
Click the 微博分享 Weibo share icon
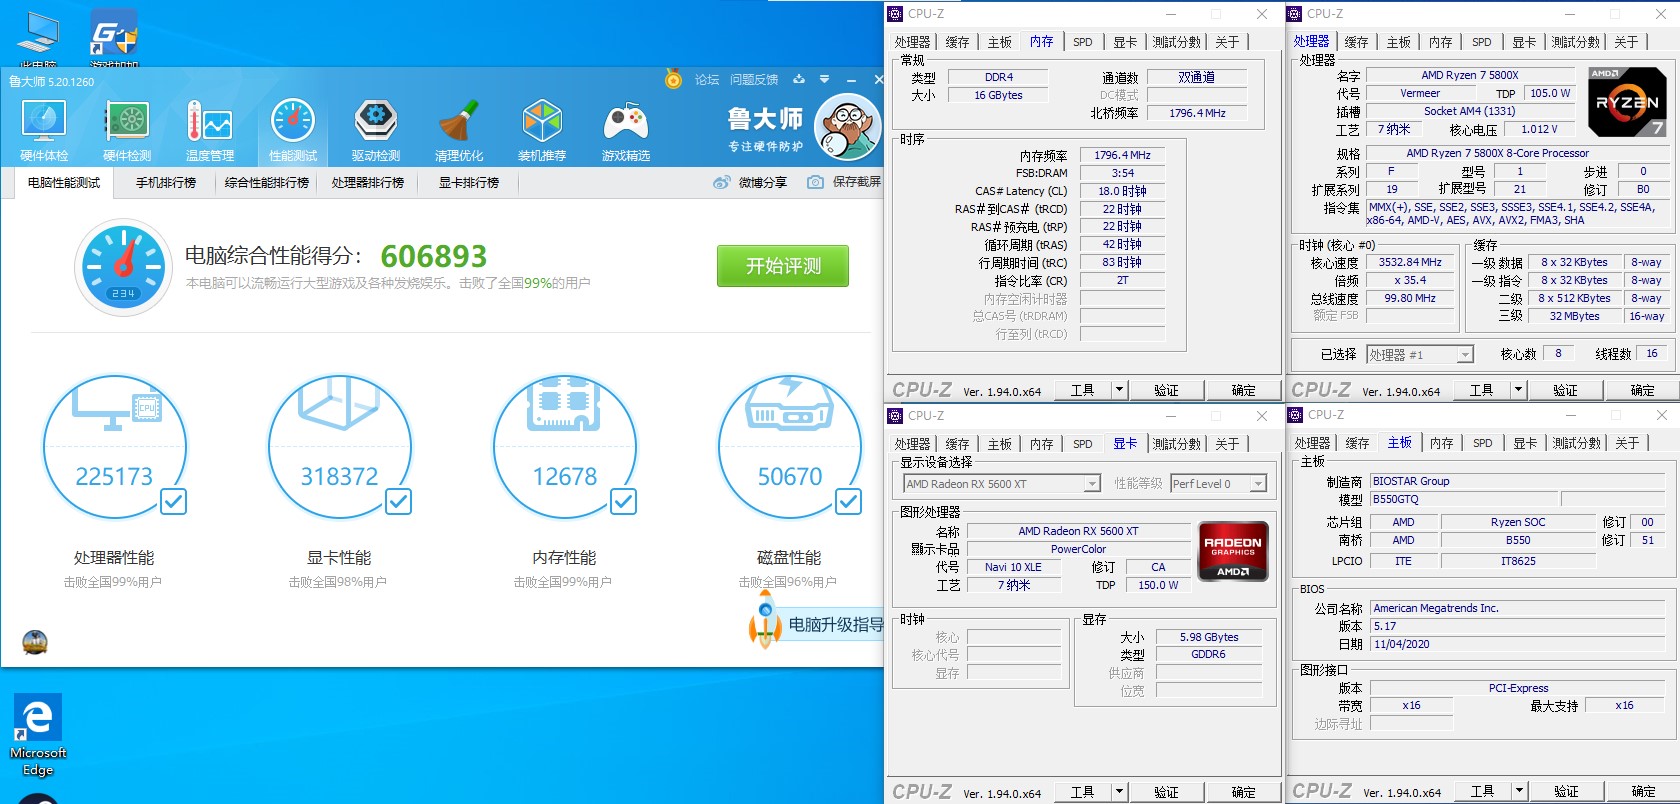tap(722, 182)
